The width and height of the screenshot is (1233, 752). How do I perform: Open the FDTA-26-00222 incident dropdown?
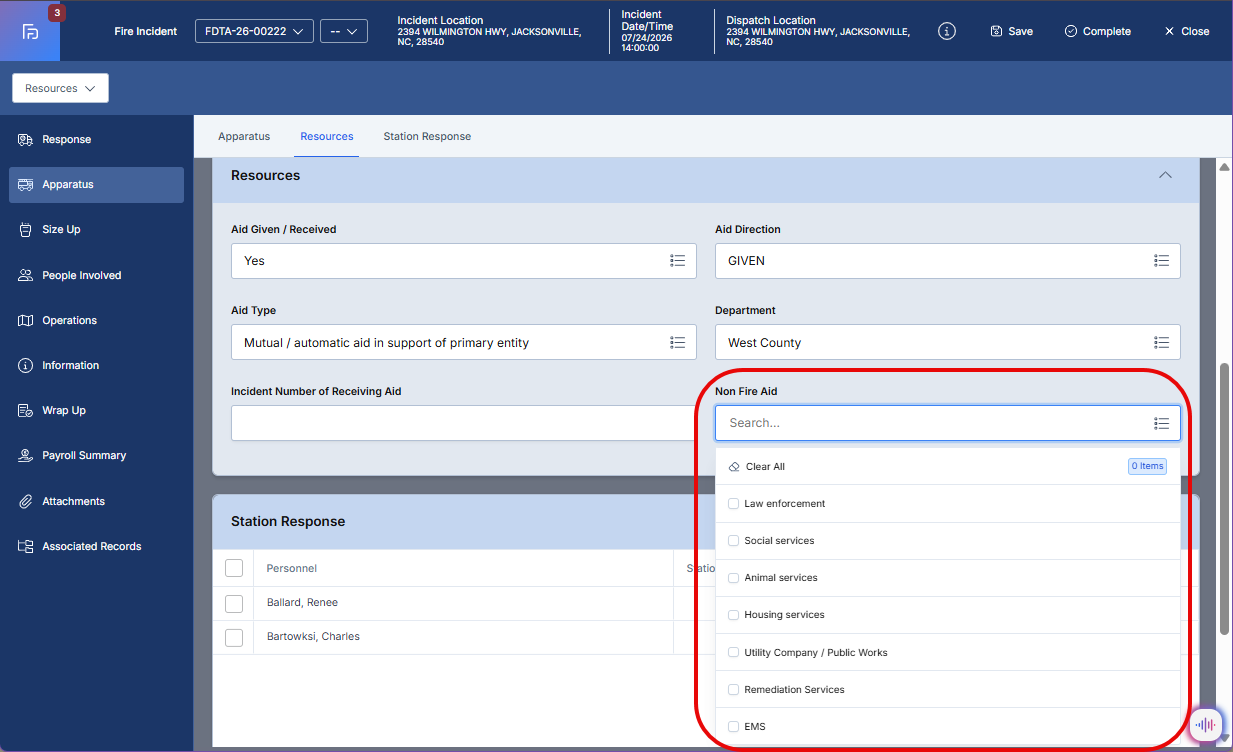(x=254, y=31)
